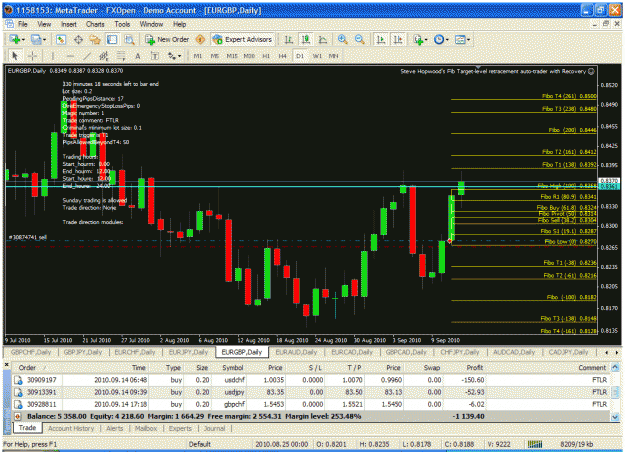Open the Market Watch window icon
The width and height of the screenshot is (625, 452).
point(61,39)
